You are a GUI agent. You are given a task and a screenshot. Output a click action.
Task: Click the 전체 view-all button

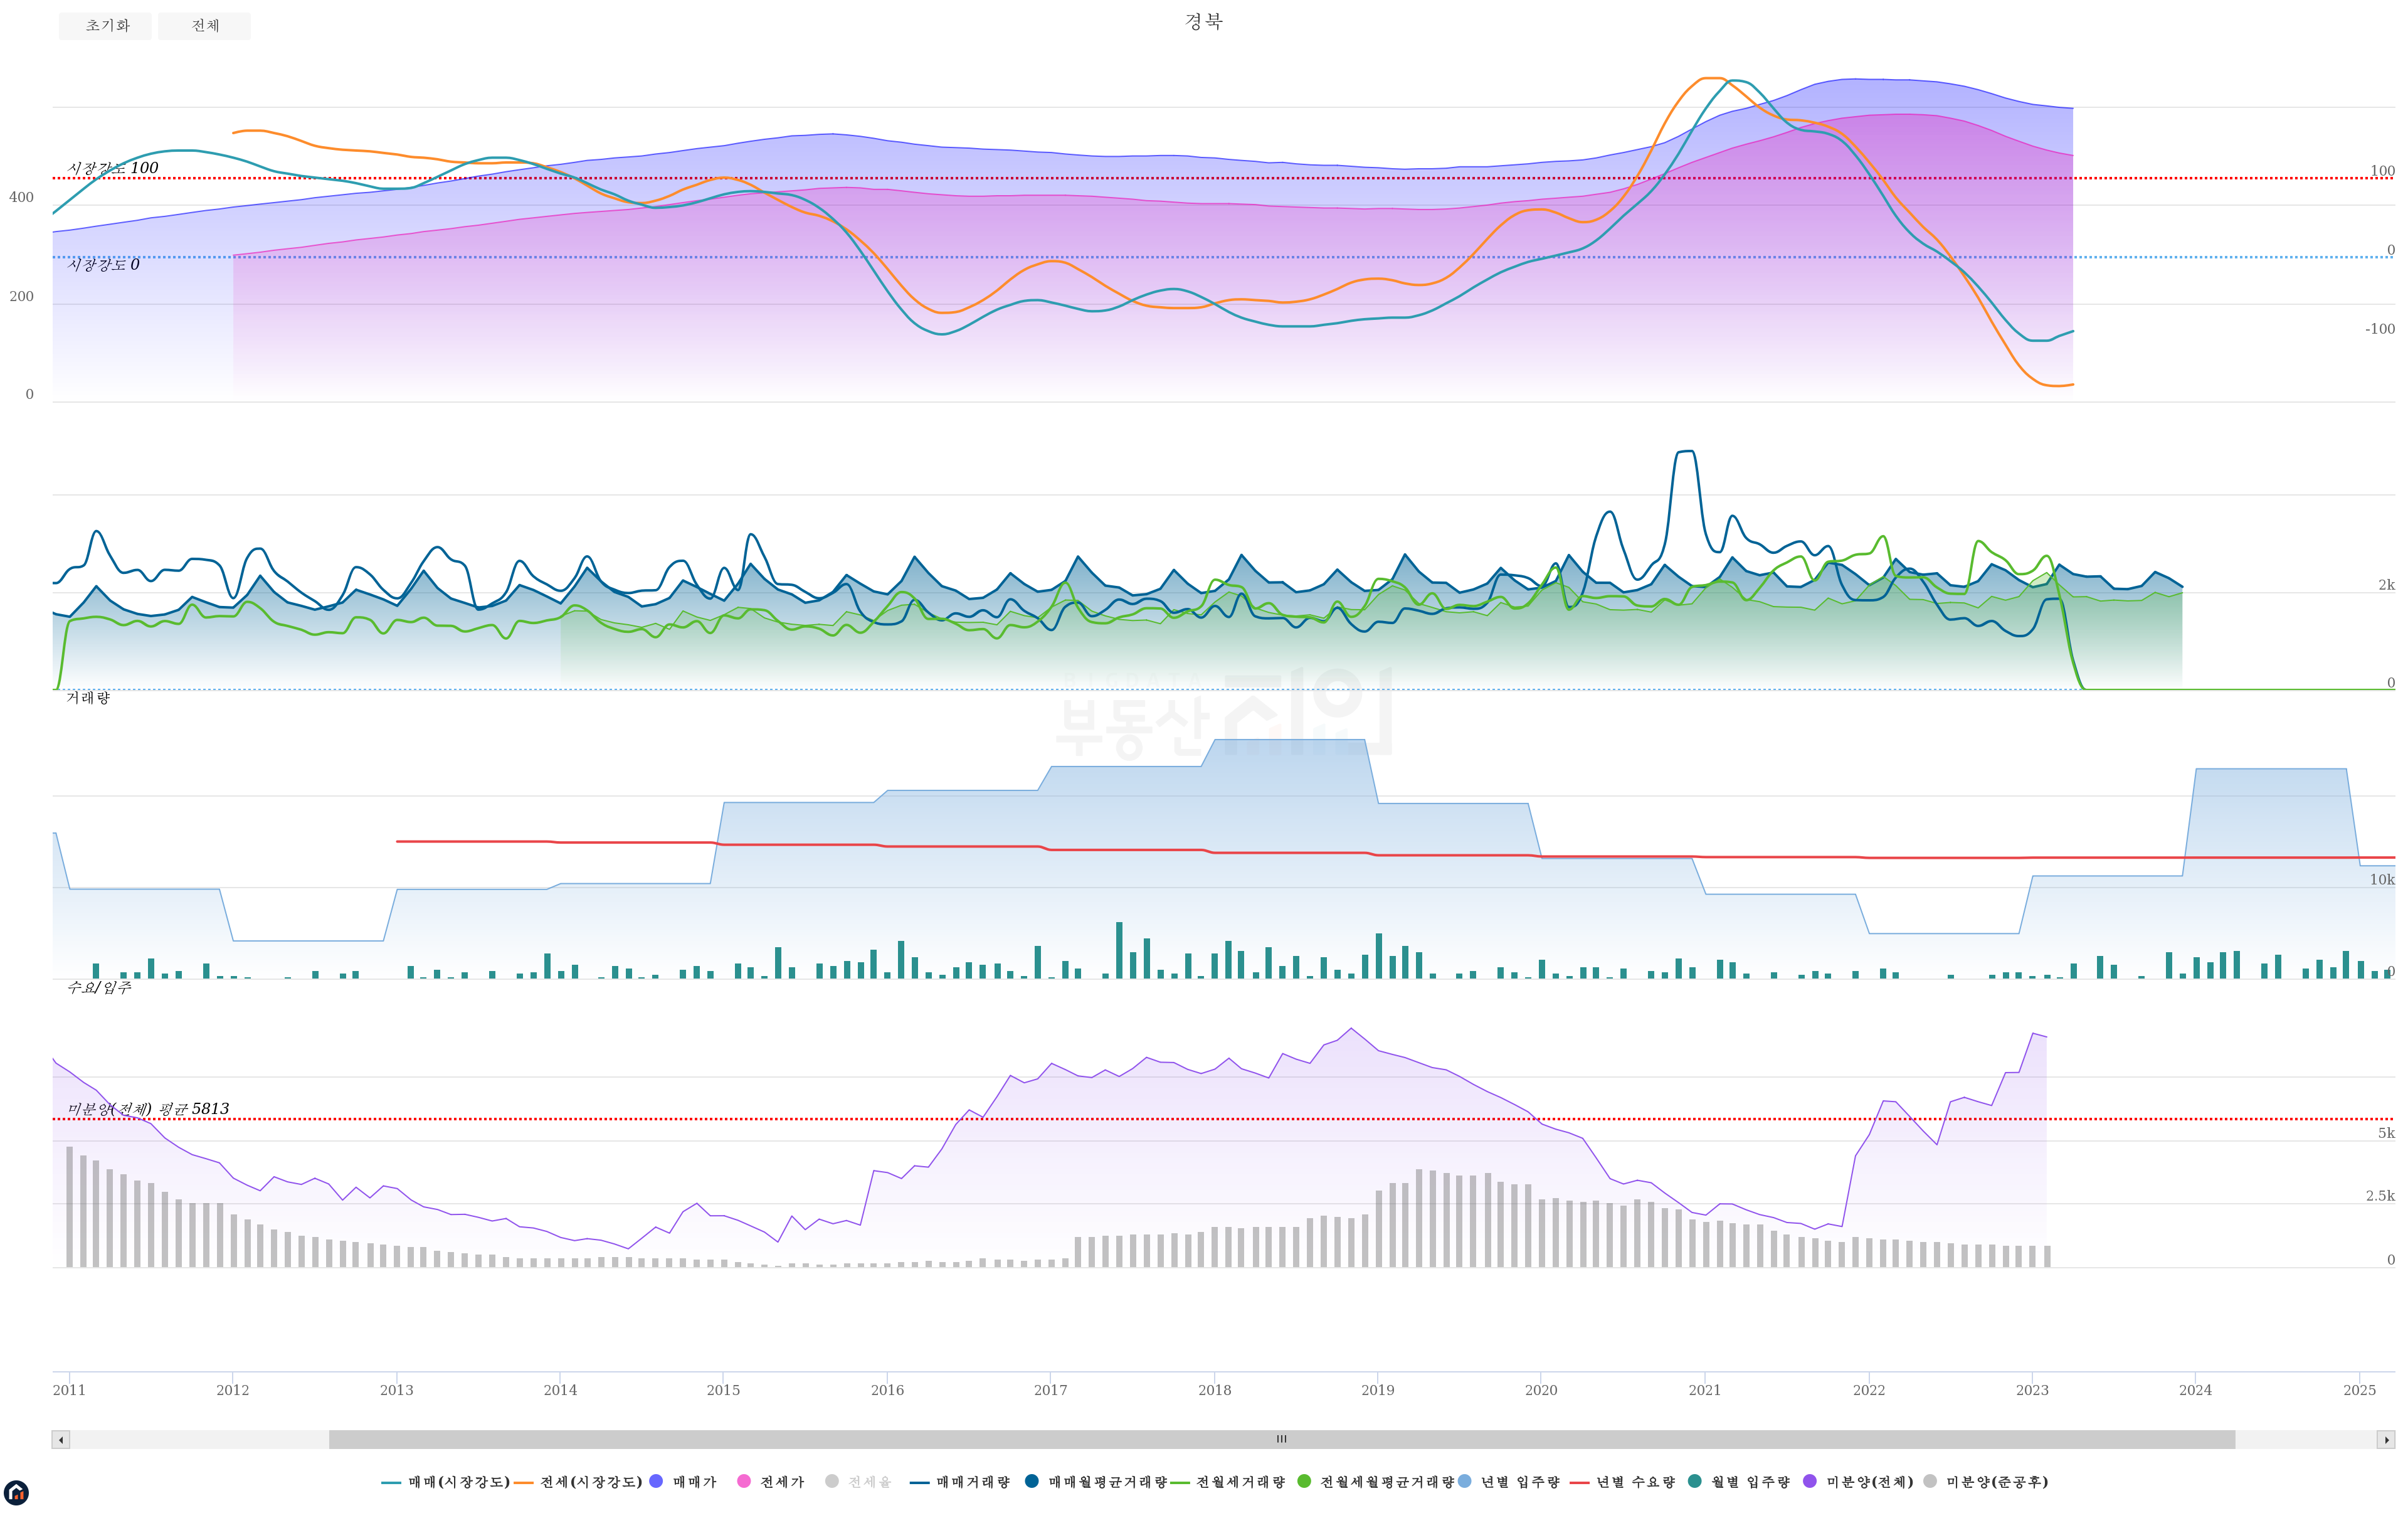pos(204,26)
